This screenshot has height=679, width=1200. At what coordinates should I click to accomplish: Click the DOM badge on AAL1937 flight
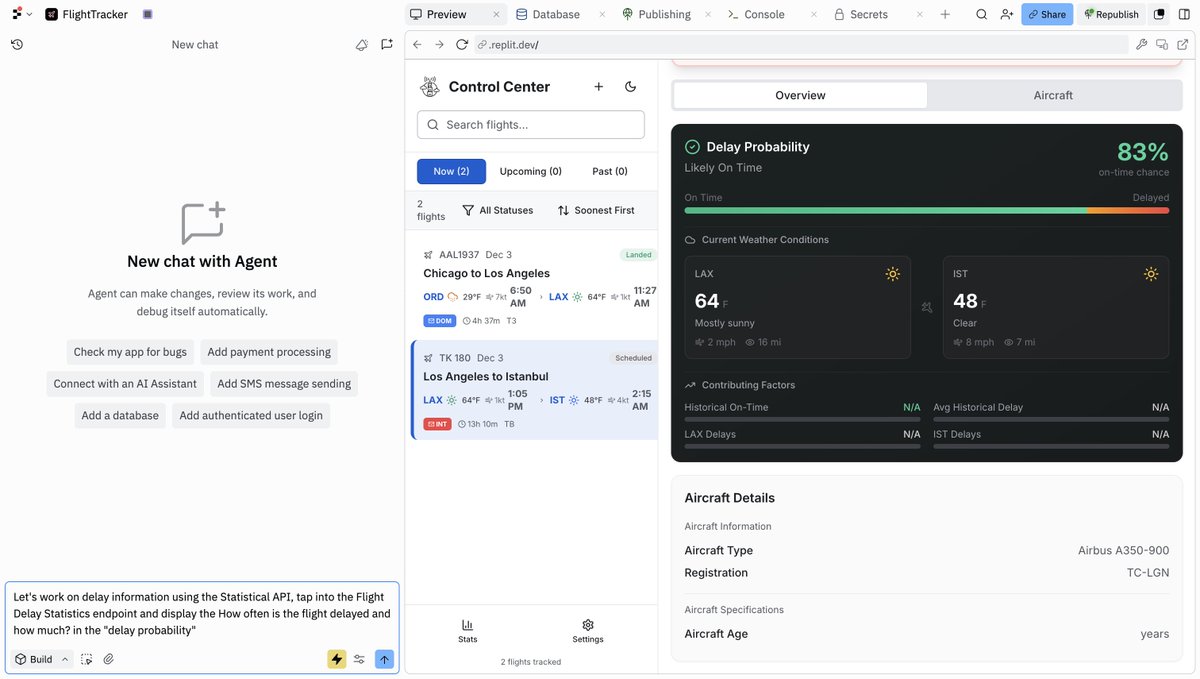tap(440, 321)
